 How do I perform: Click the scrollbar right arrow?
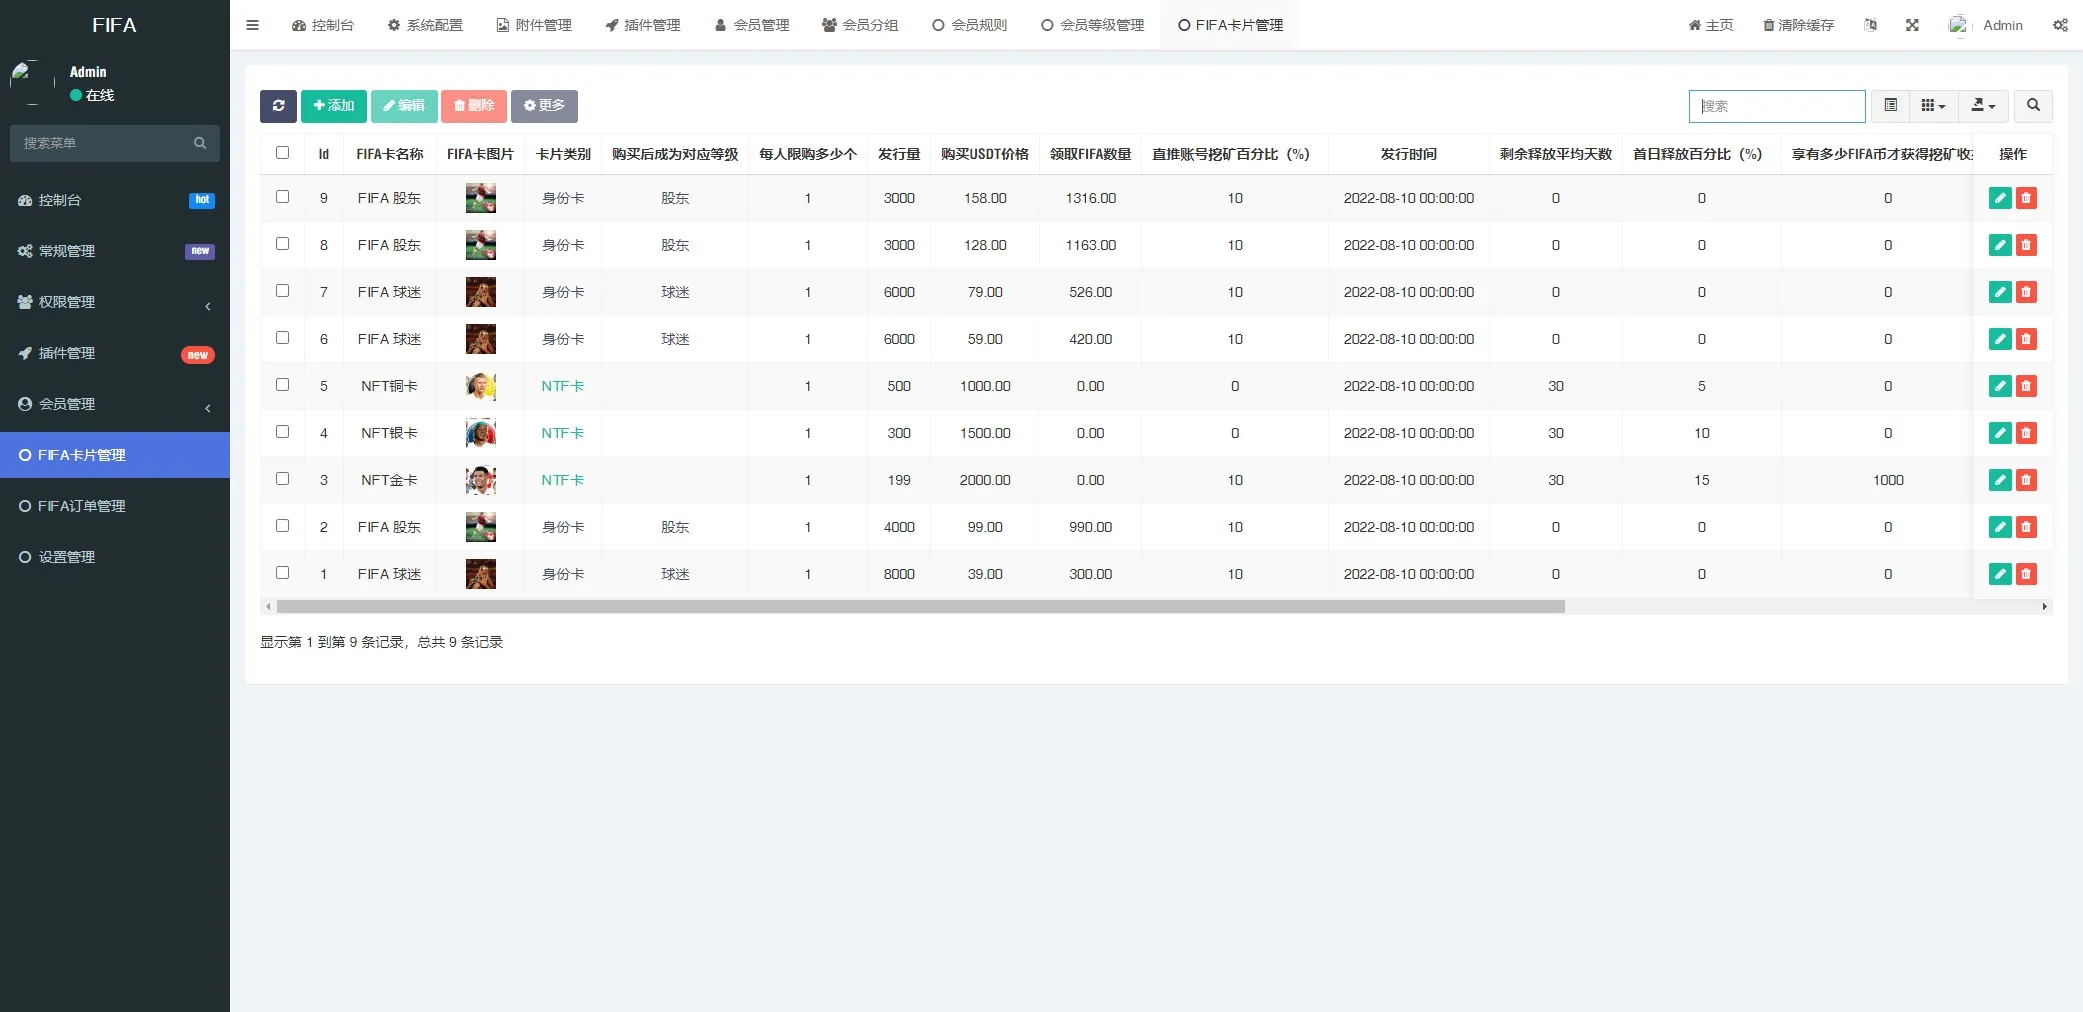pos(2045,607)
